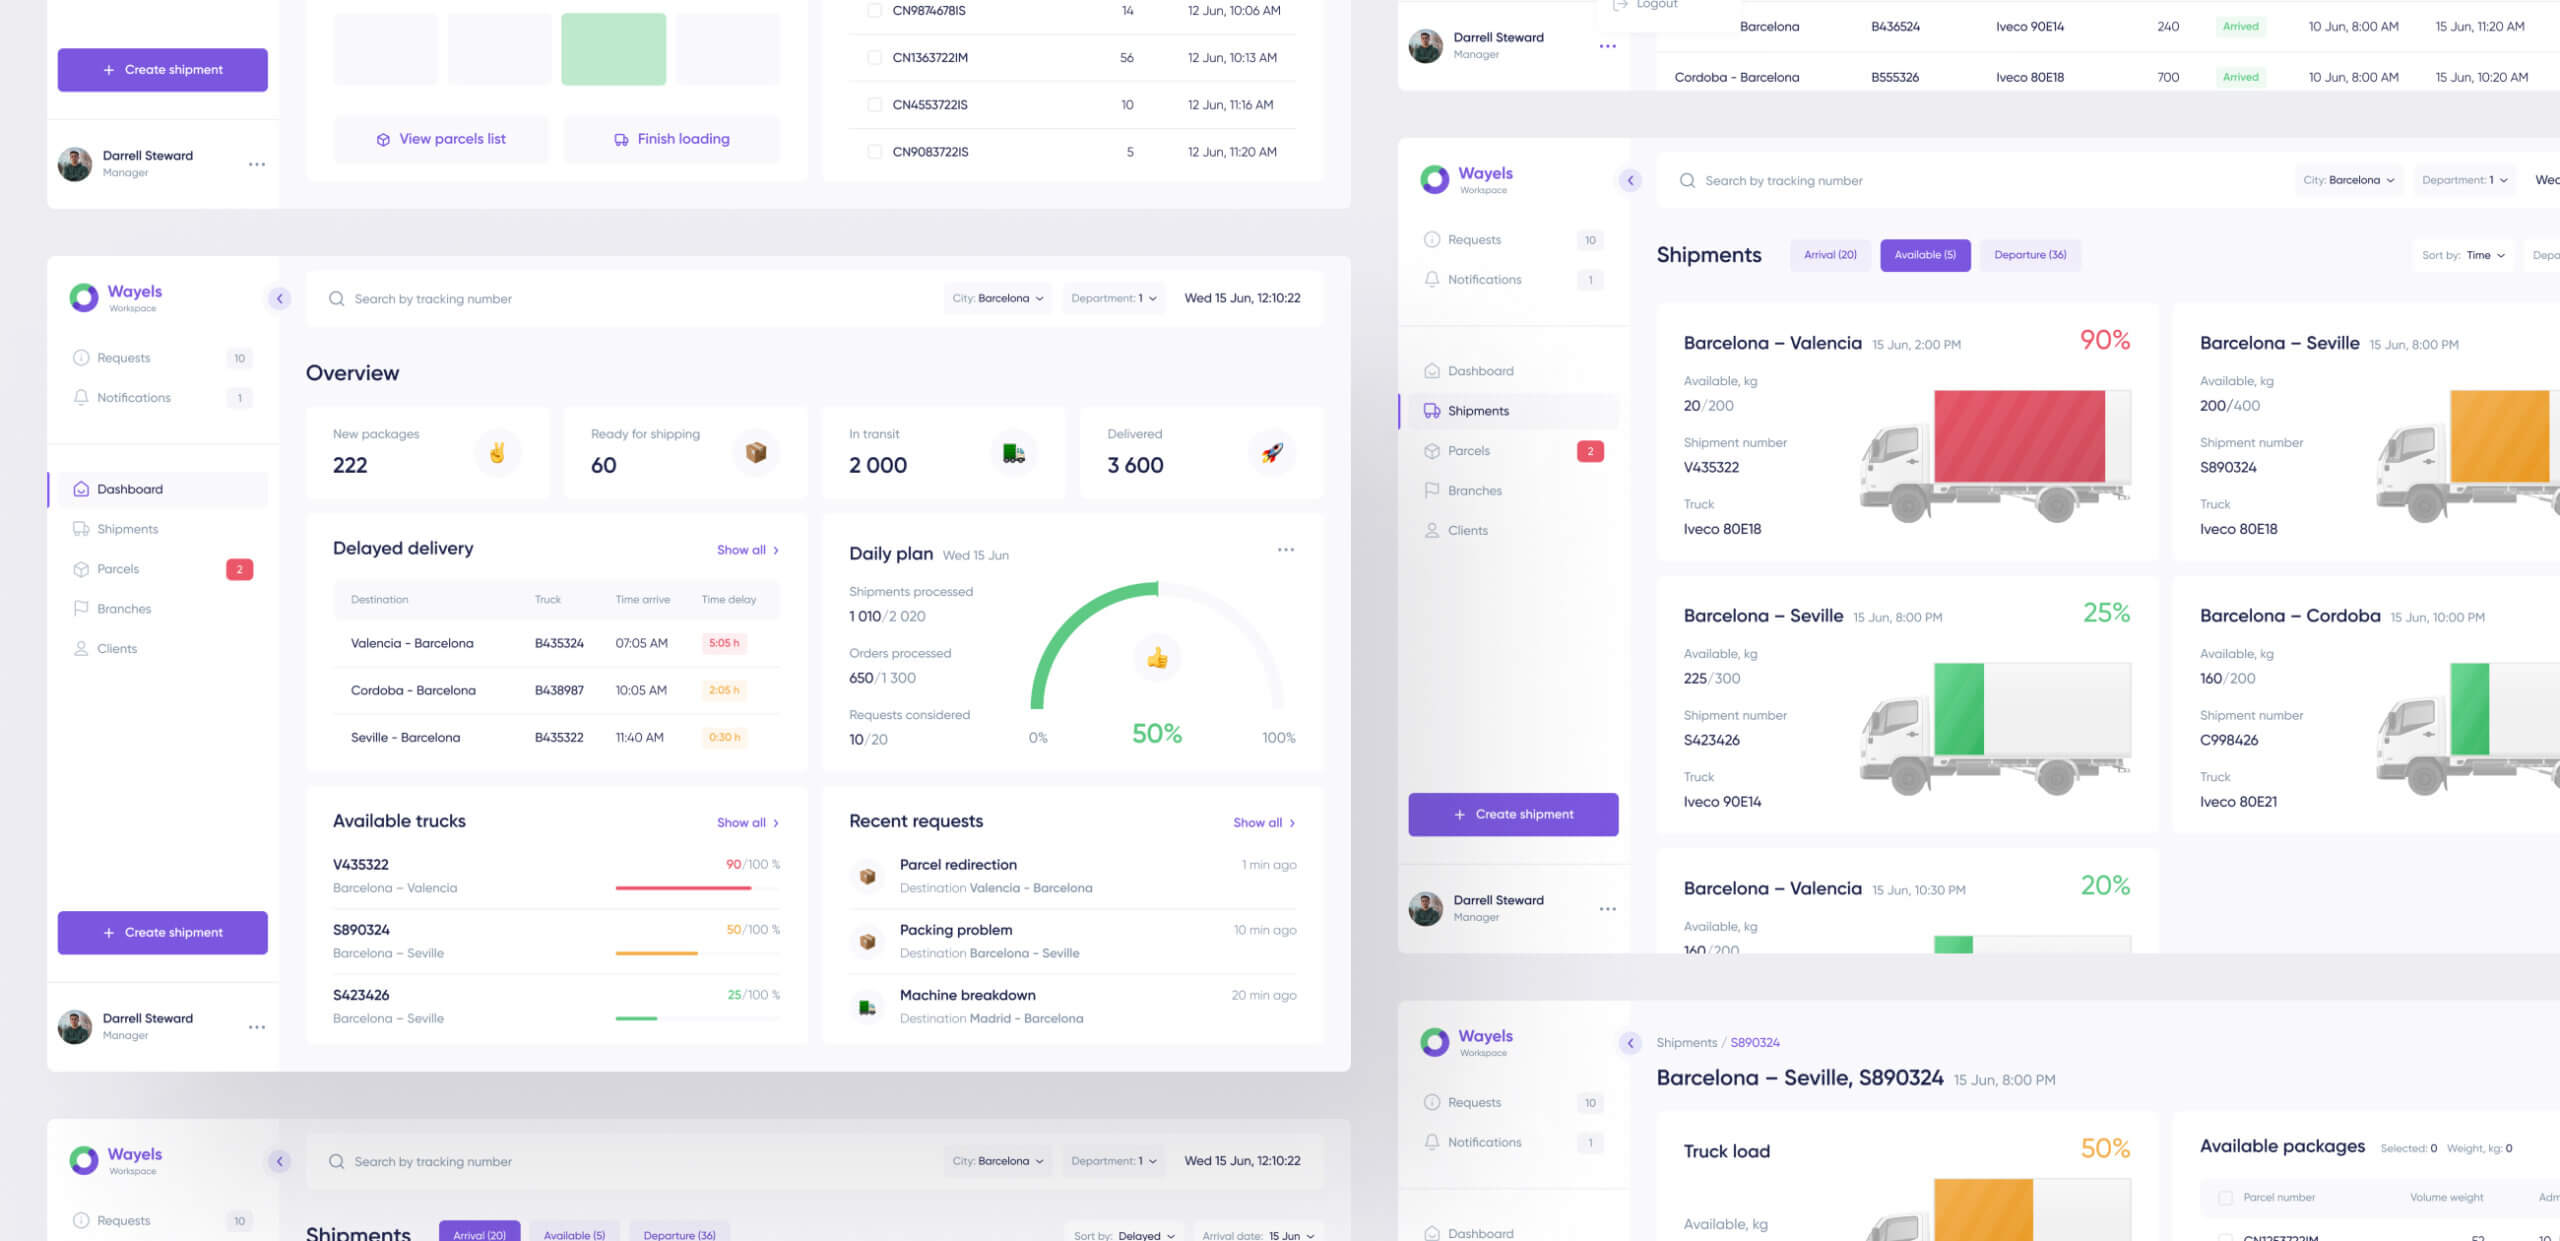The image size is (2560, 1241).
Task: Click the Clients icon in sidebar
Action: 80,648
